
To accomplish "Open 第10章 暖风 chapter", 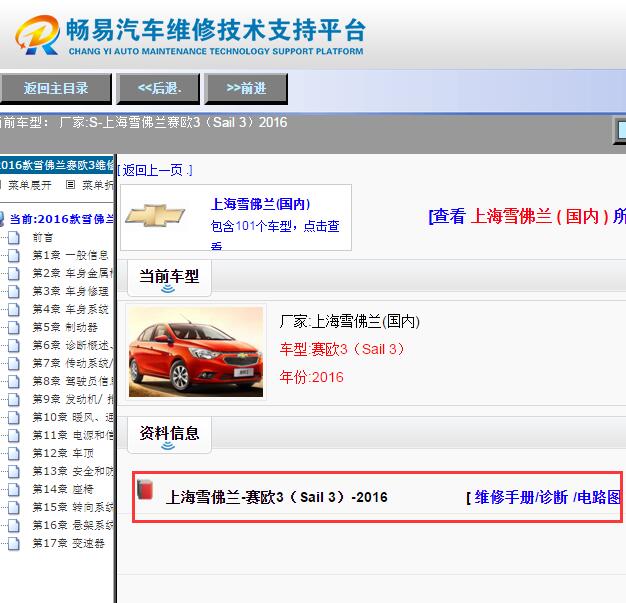I will click(x=73, y=417).
